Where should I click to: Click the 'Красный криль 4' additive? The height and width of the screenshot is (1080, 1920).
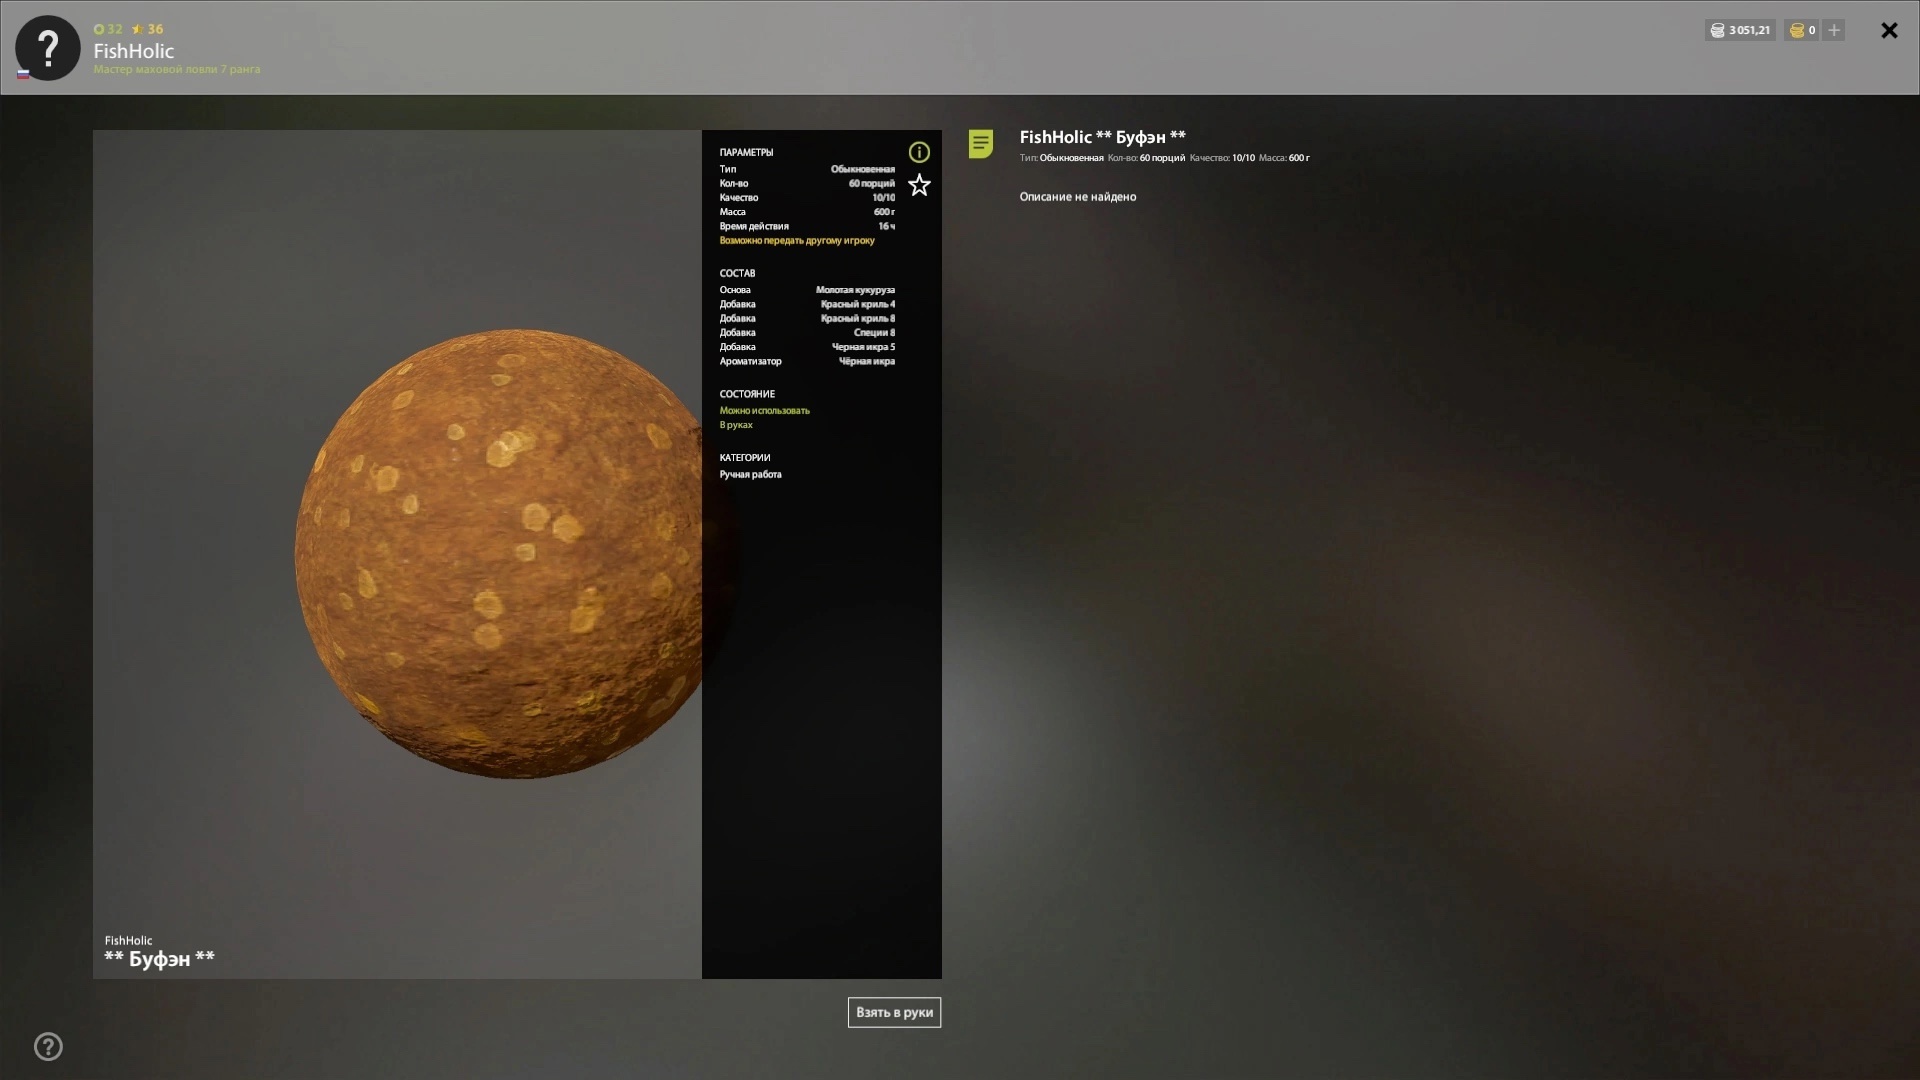tap(858, 304)
